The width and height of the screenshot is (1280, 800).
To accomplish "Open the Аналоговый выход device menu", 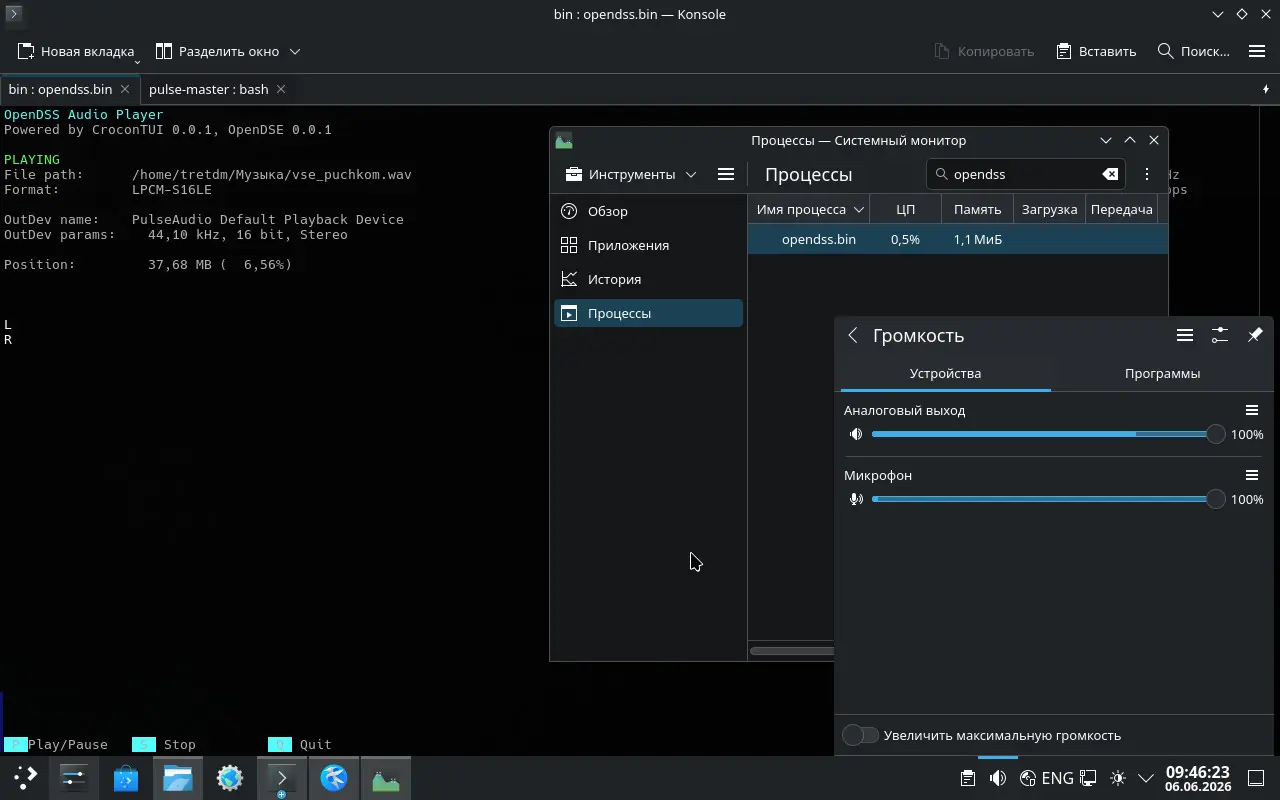I will click(x=1251, y=410).
